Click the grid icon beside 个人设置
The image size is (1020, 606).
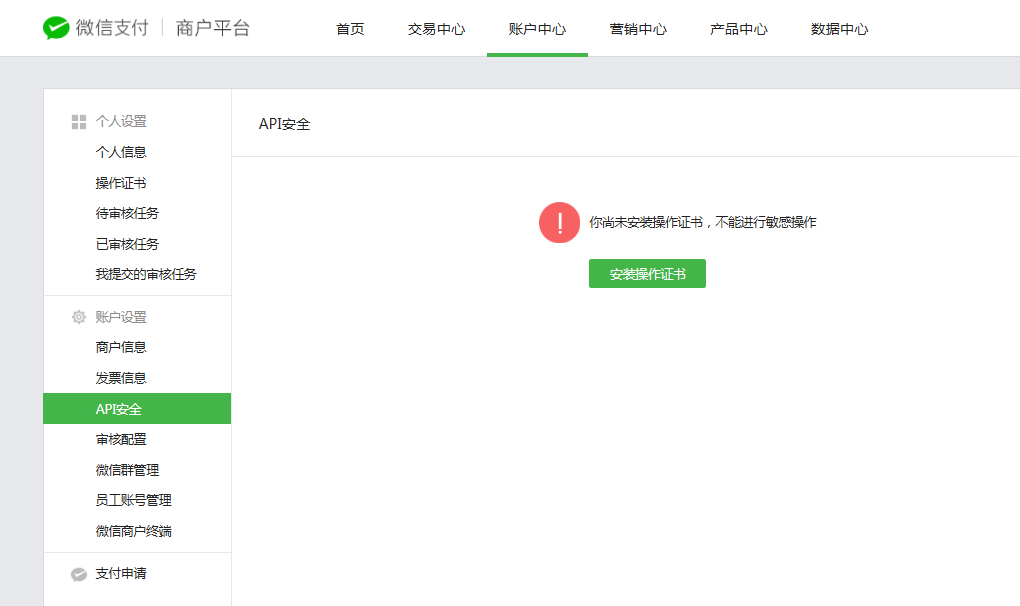point(77,120)
